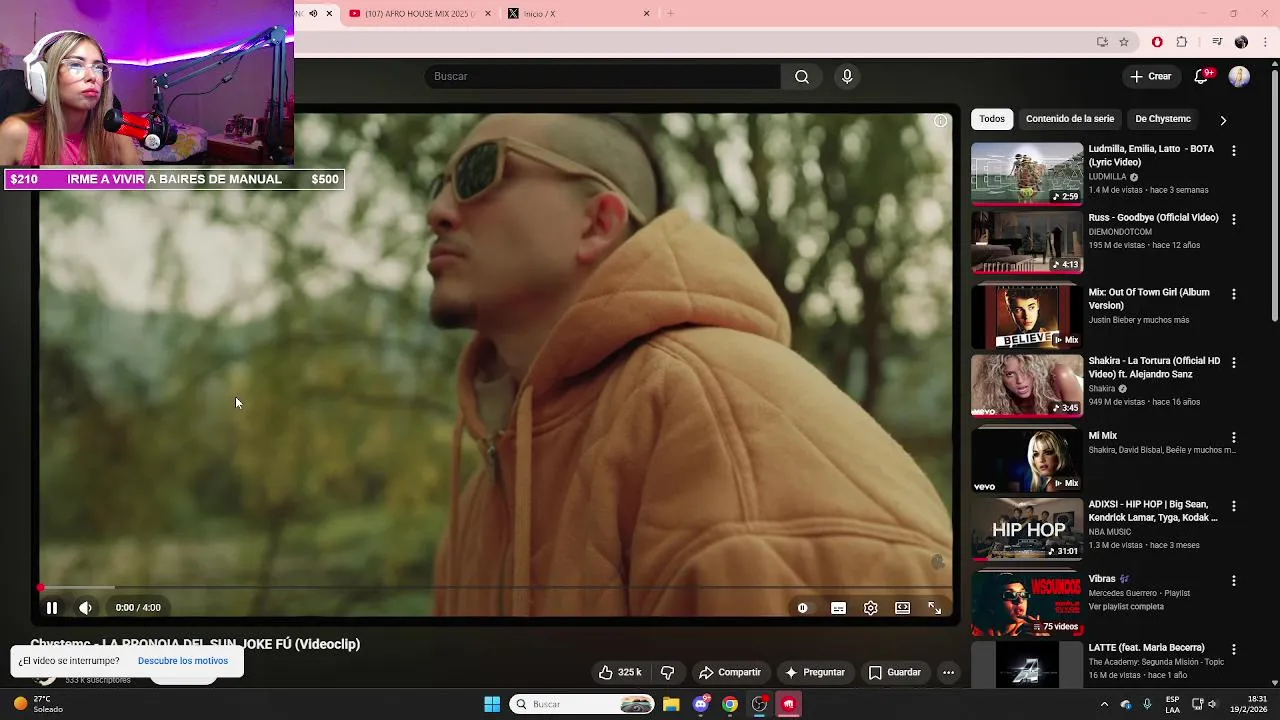Open ADIXSI HIP HOP video title
Viewport: 1280px width, 720px height.
click(1153, 511)
